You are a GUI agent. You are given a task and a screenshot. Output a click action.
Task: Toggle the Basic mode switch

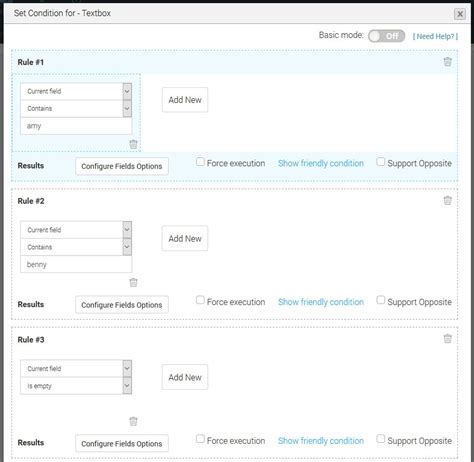386,36
